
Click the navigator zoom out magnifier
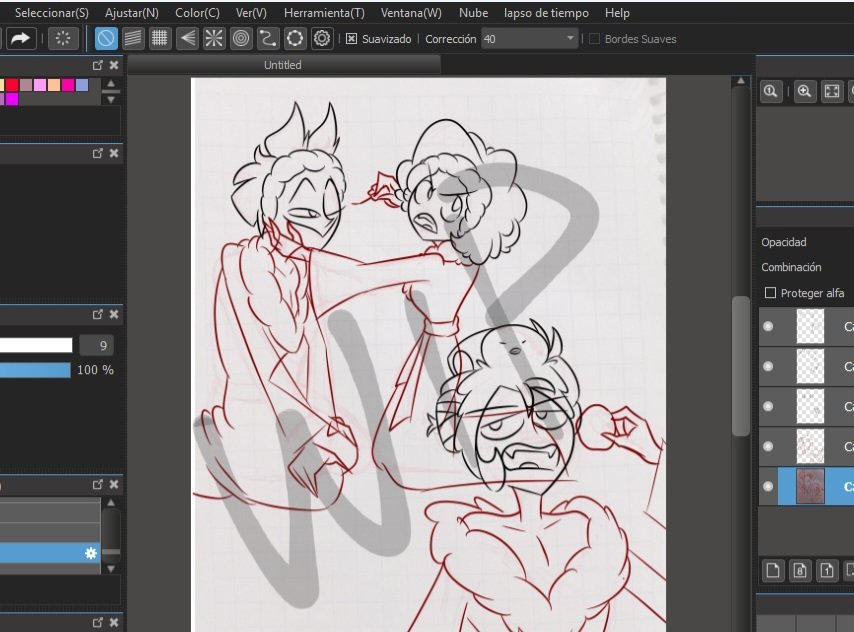pos(771,91)
